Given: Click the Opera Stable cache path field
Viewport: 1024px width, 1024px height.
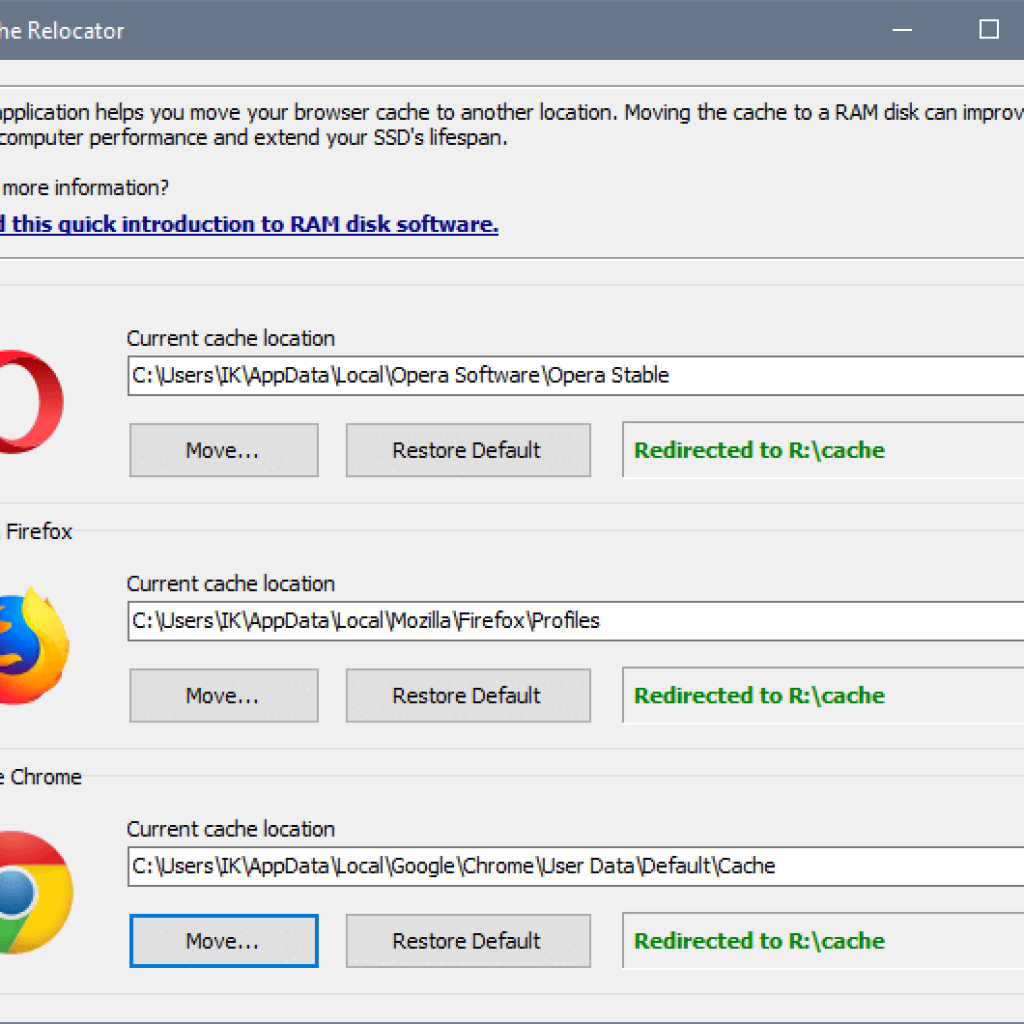Looking at the screenshot, I should (575, 376).
